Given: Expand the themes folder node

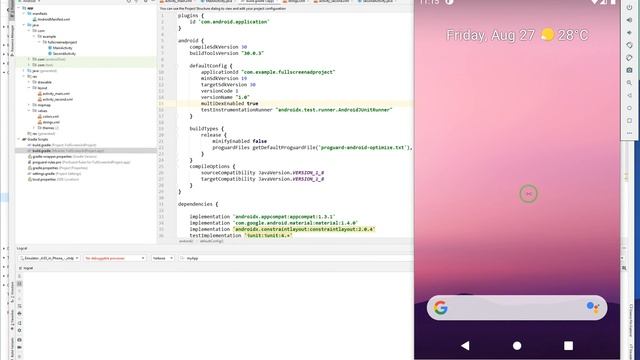Looking at the screenshot, I should click(x=34, y=128).
